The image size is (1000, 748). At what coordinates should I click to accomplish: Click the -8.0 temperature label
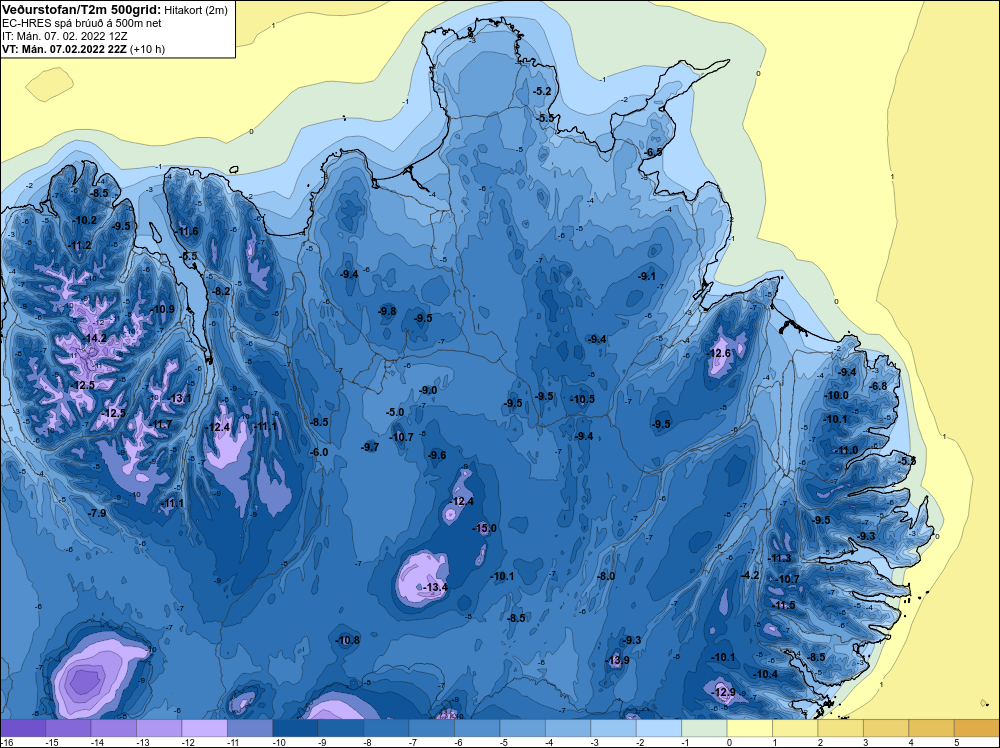click(x=606, y=576)
